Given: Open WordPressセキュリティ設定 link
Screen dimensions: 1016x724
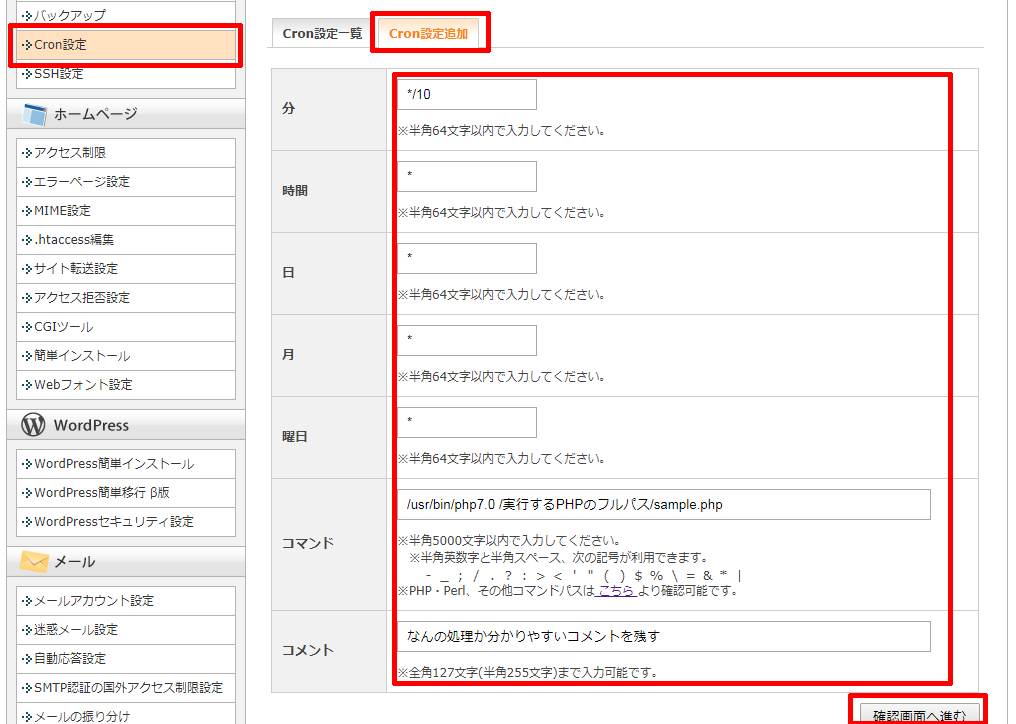Looking at the screenshot, I should tap(114, 522).
